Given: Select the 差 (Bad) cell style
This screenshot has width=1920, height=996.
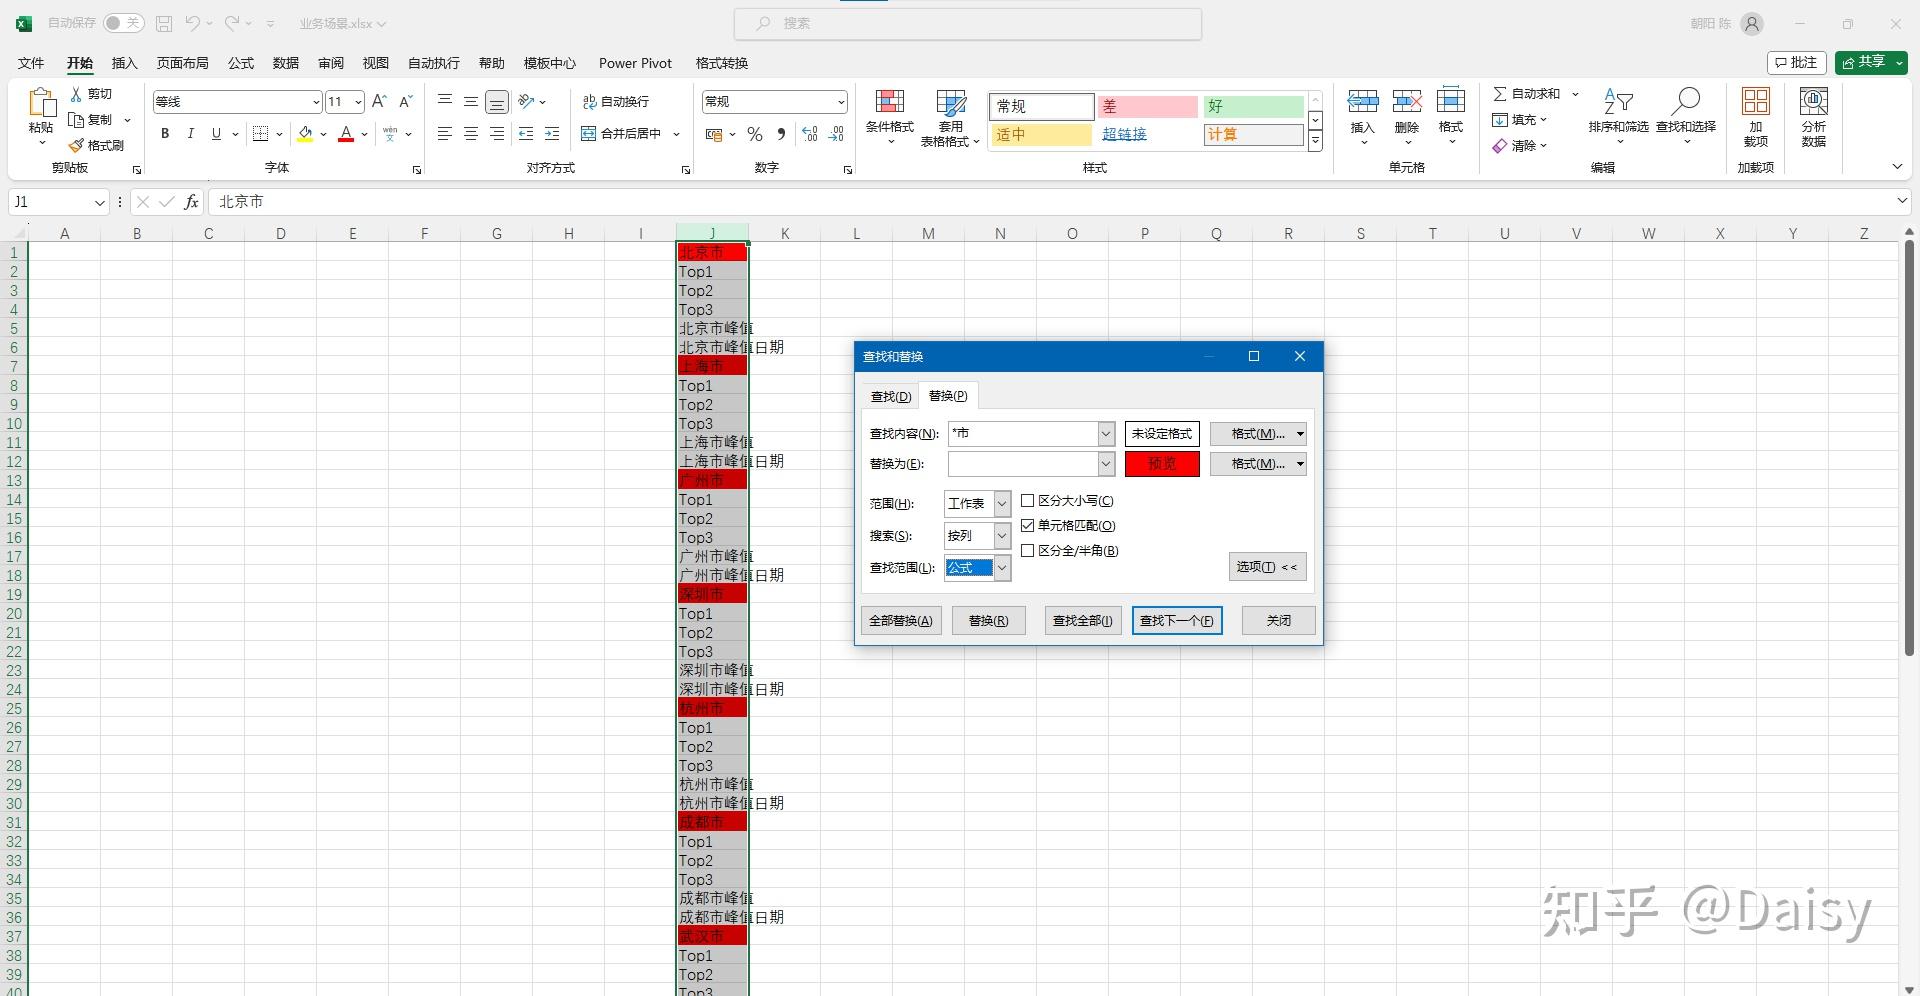Looking at the screenshot, I should tap(1147, 106).
